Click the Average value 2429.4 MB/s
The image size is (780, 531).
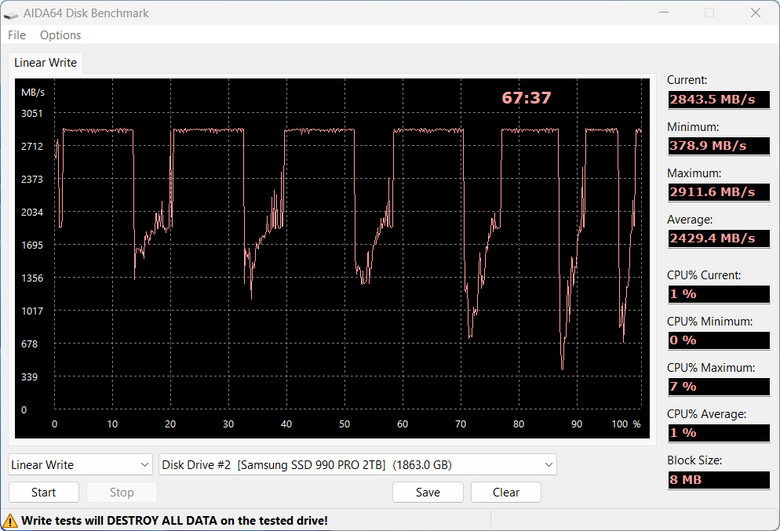tap(719, 238)
